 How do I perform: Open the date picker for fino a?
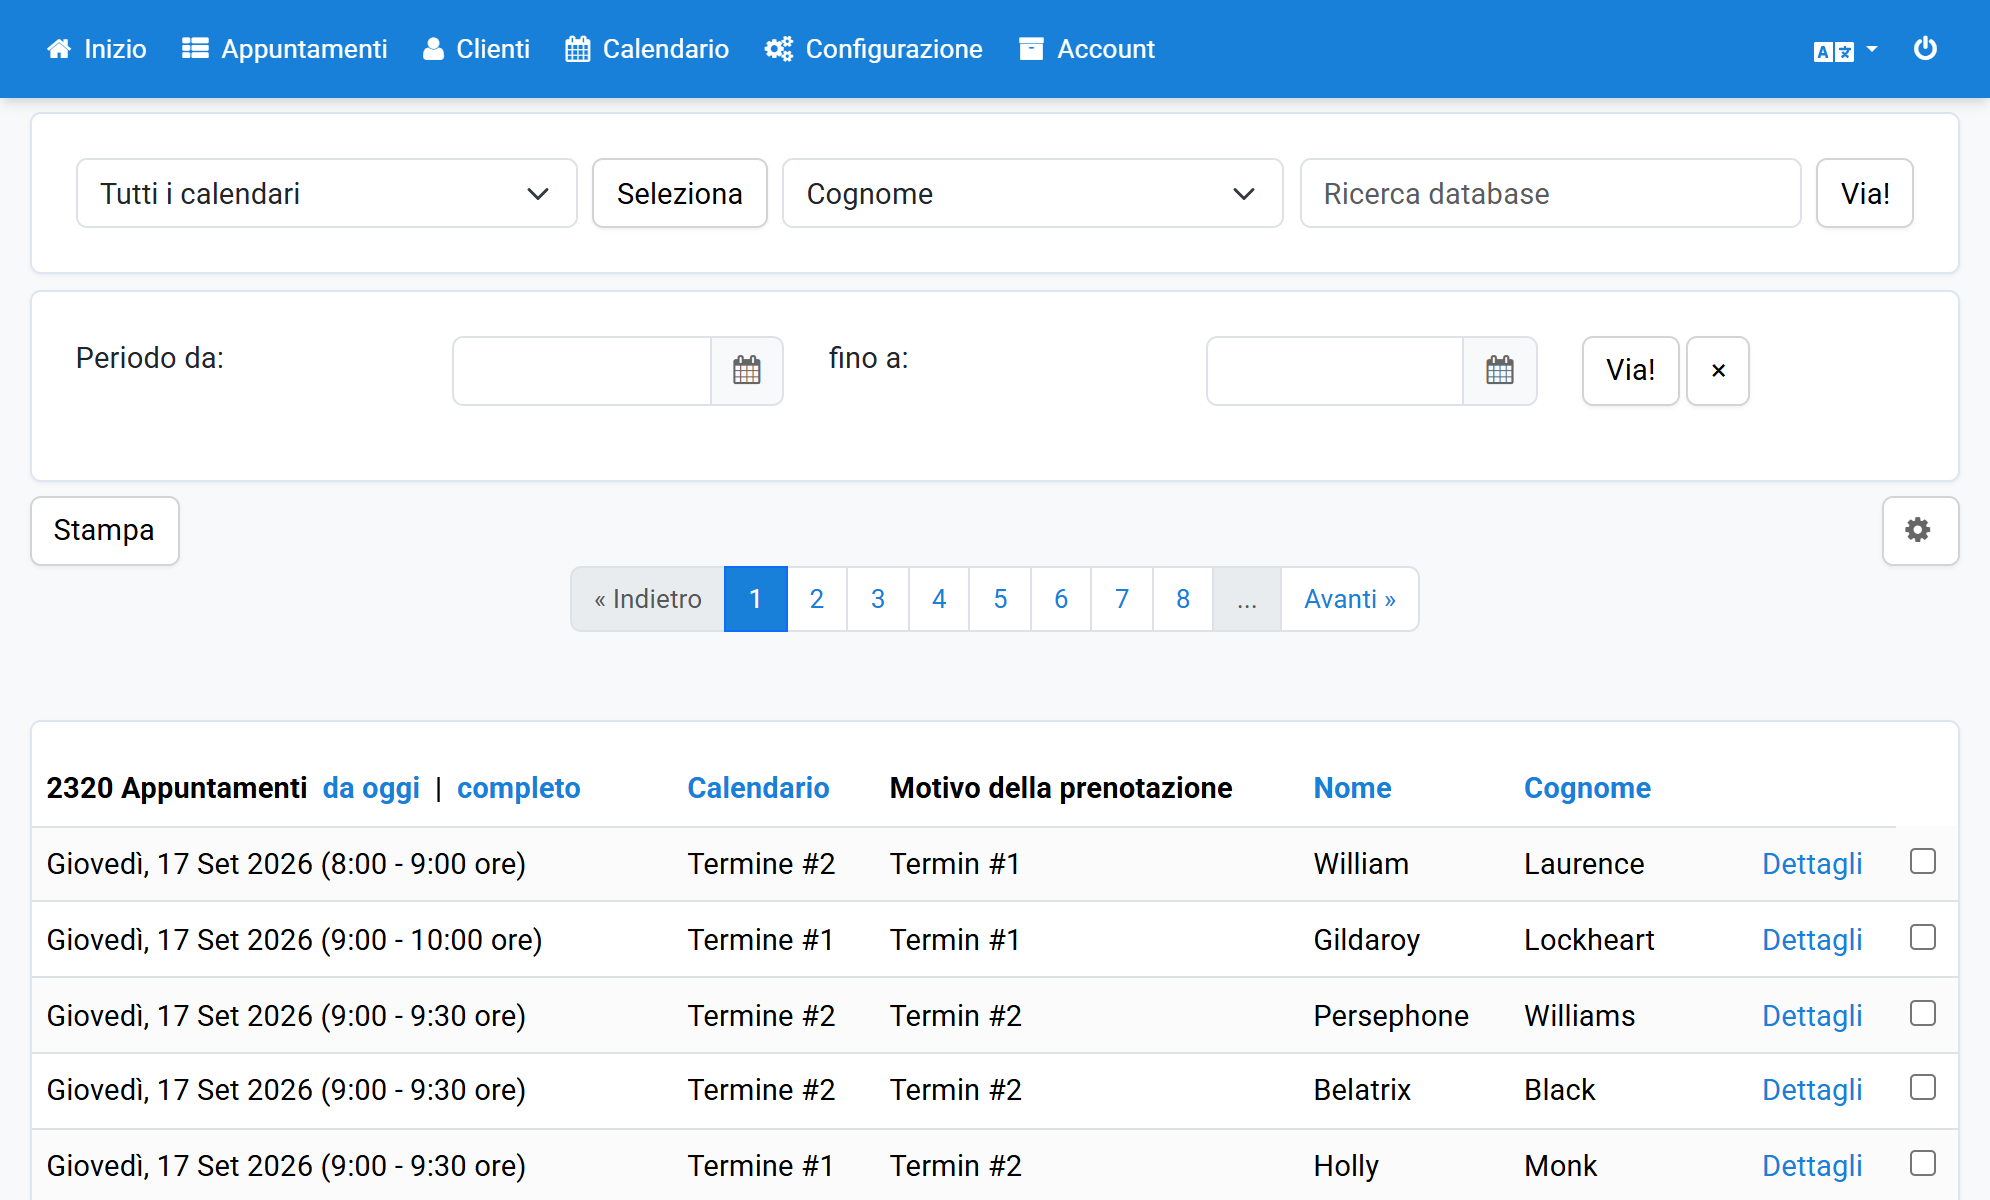1500,371
